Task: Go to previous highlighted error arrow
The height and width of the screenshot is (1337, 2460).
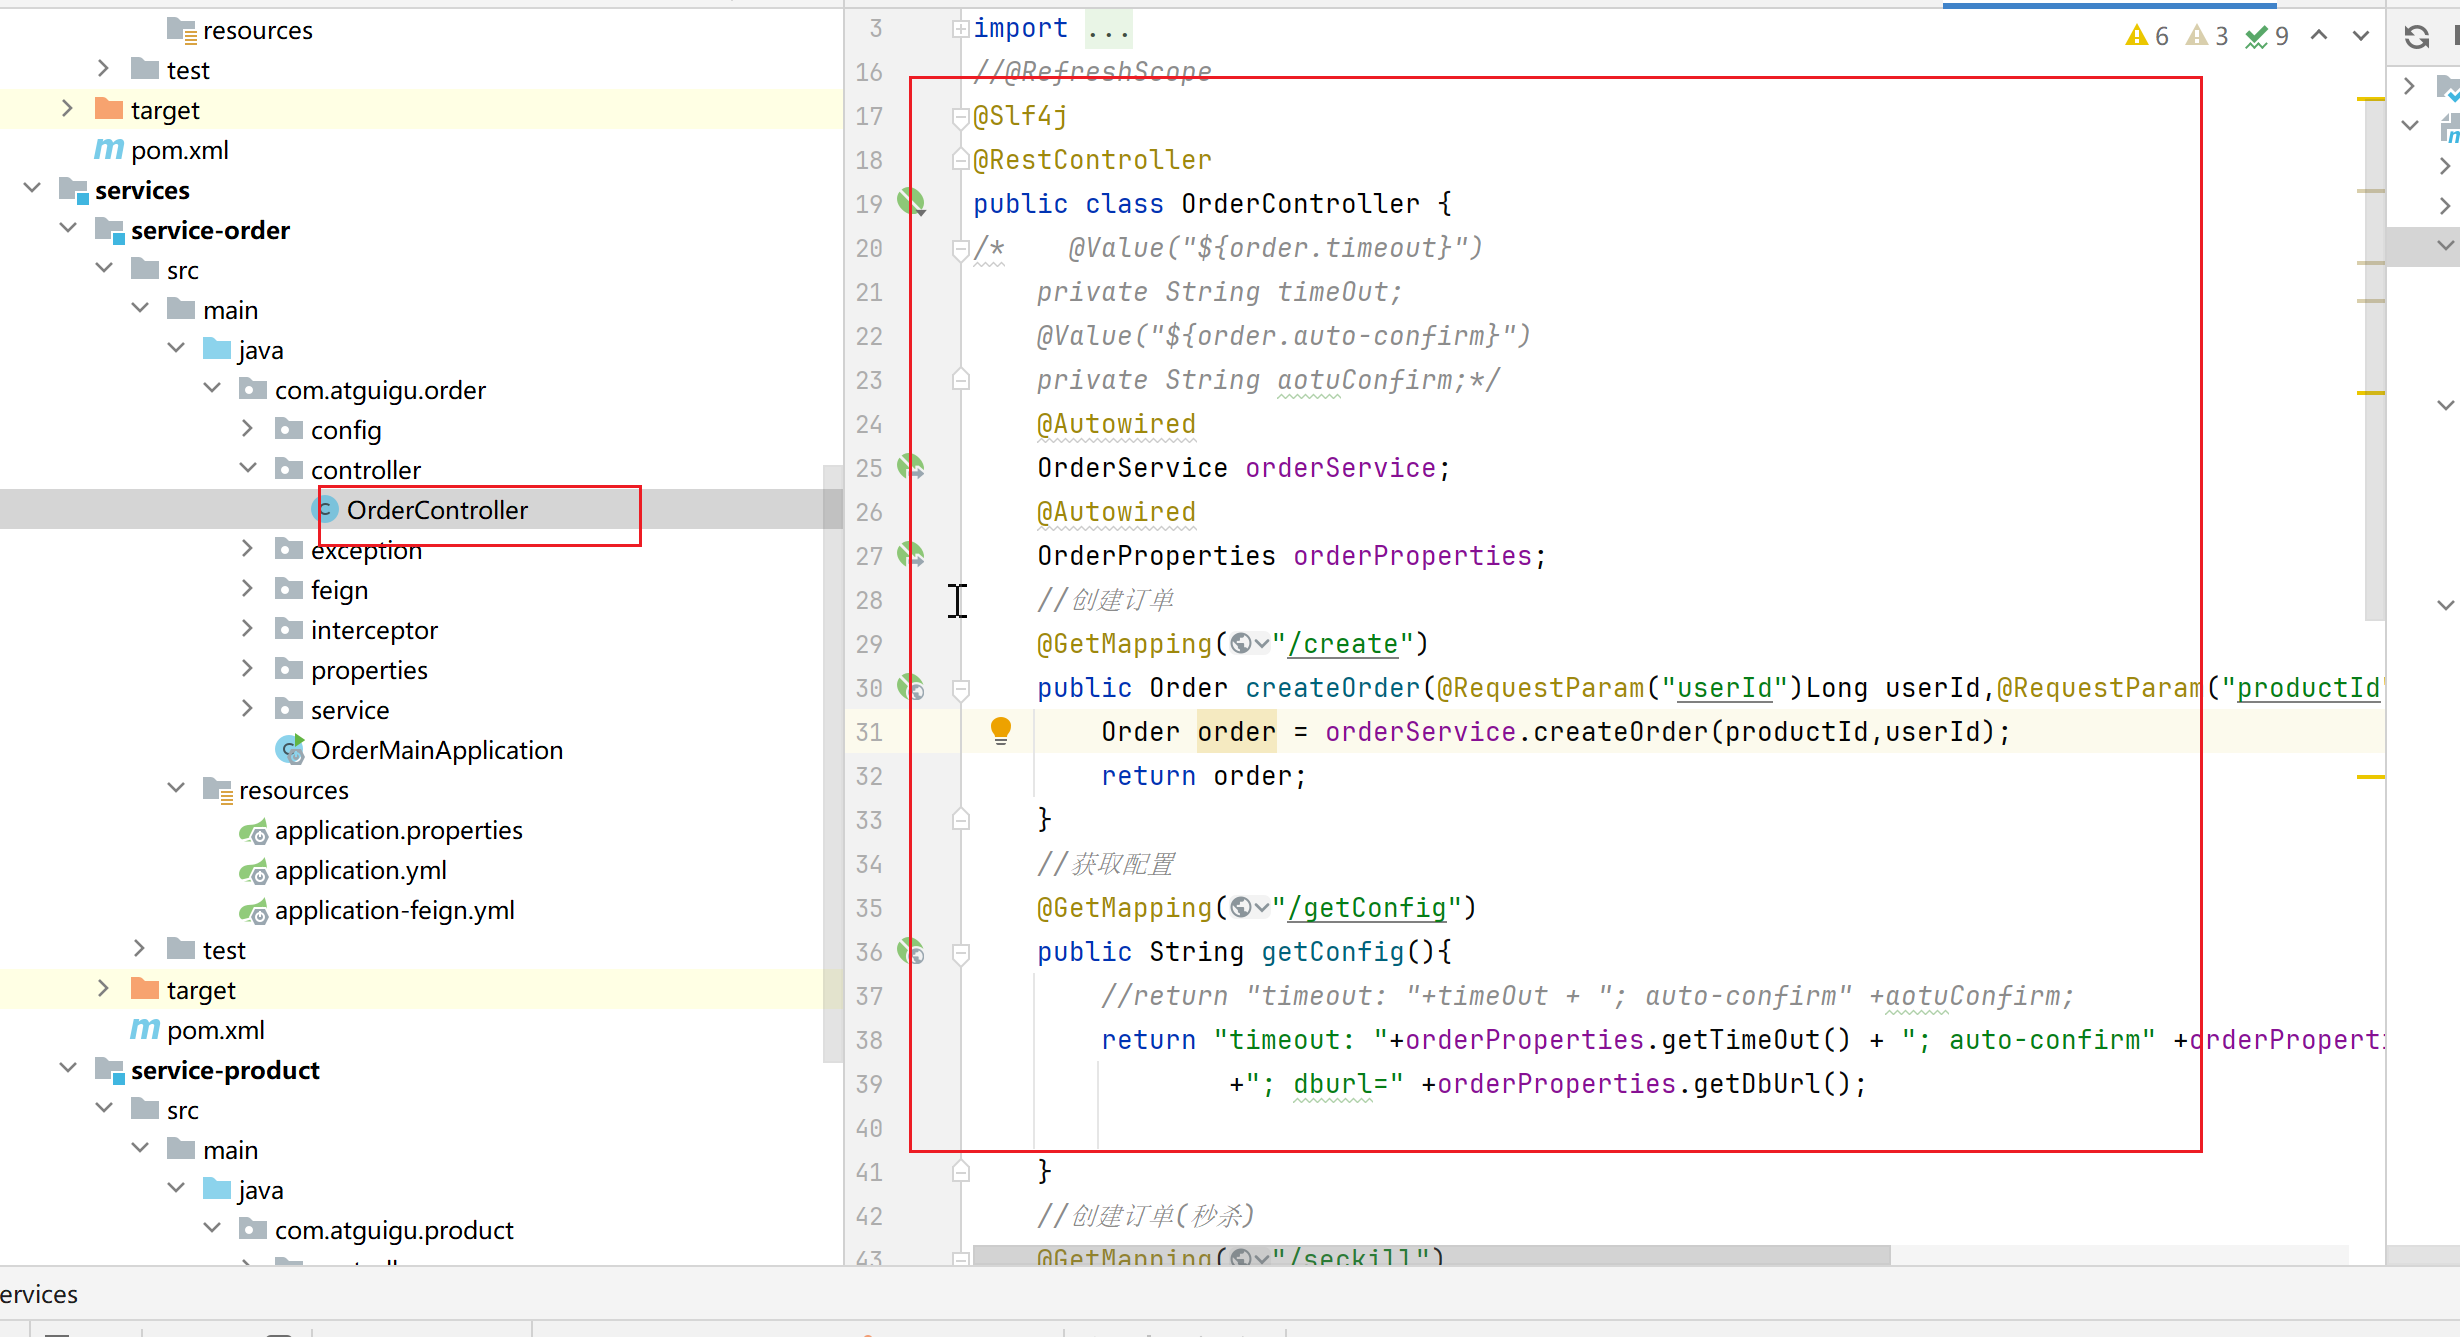Action: tap(2319, 36)
